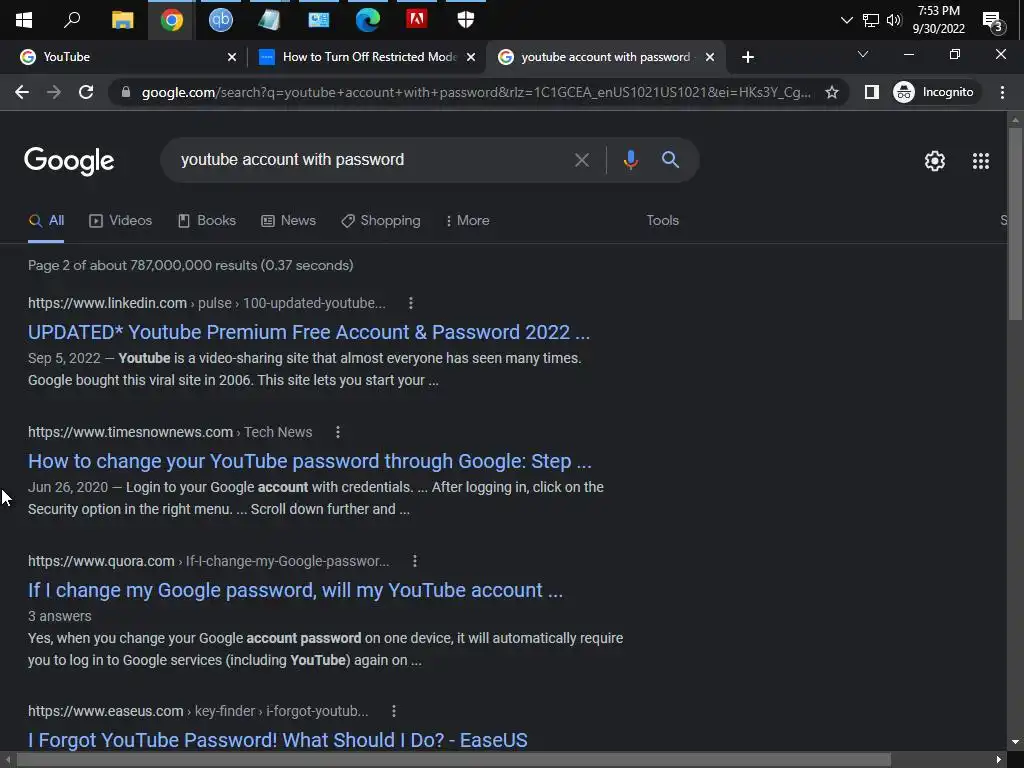This screenshot has height=768, width=1024.
Task: Reload the current page
Action: pos(86,92)
